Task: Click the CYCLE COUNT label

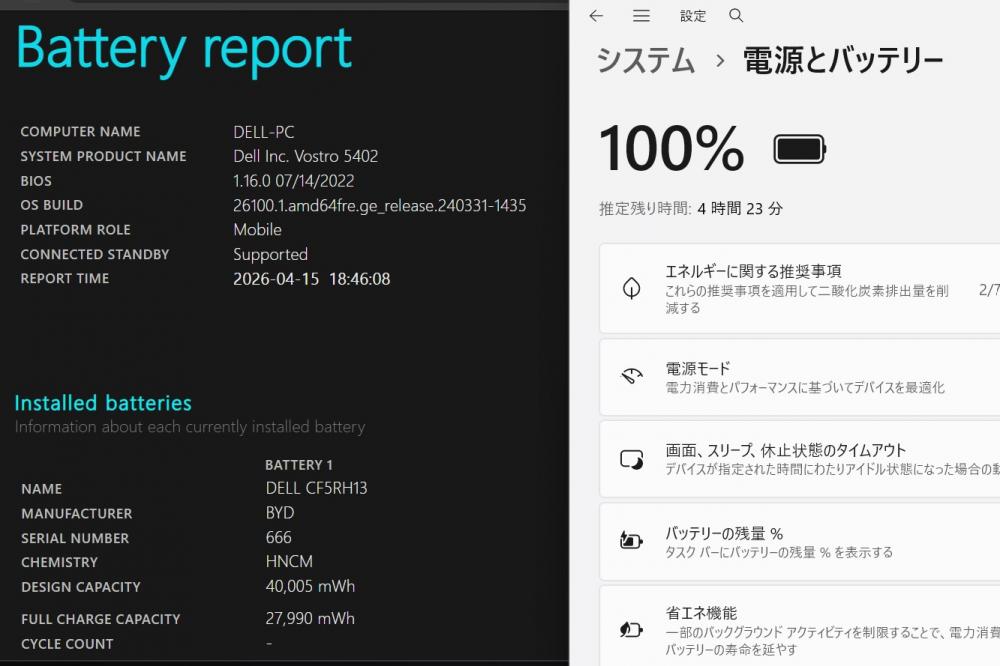Action: pos(67,644)
